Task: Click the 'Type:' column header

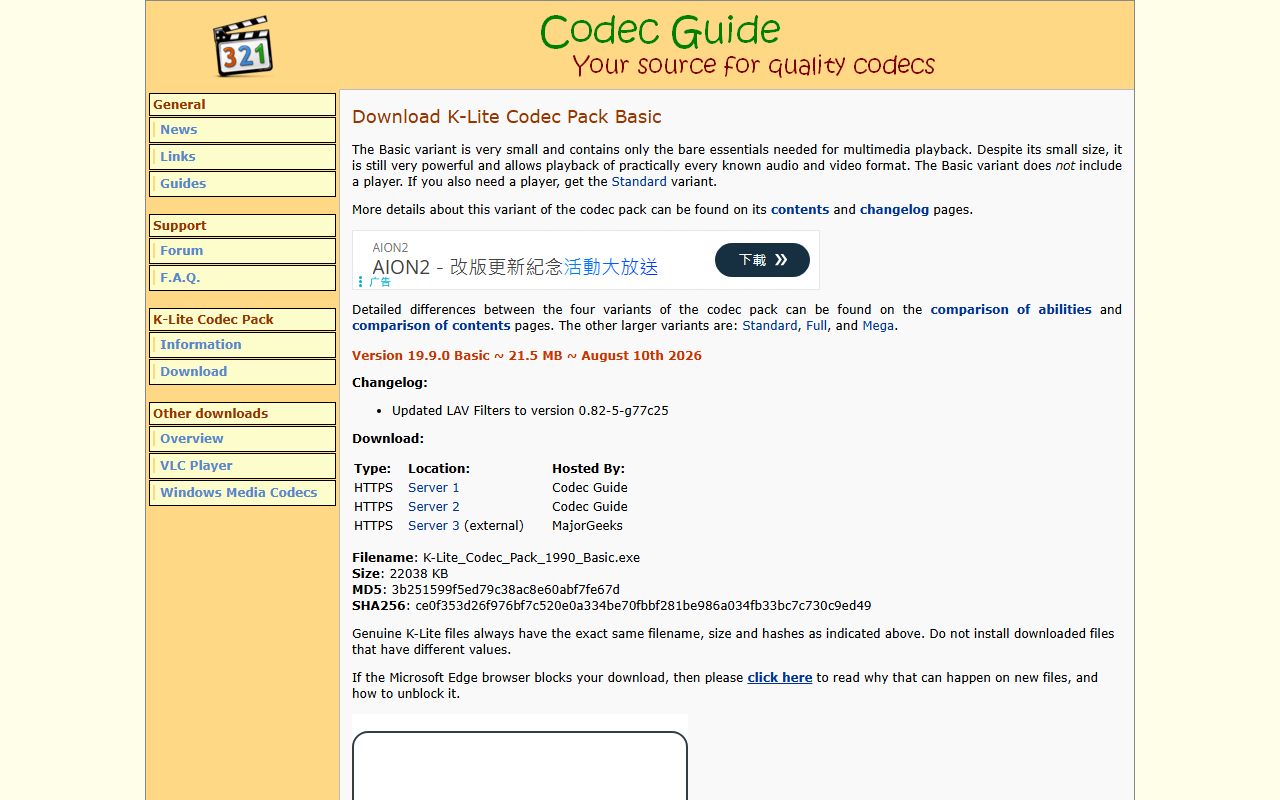Action: [x=372, y=469]
